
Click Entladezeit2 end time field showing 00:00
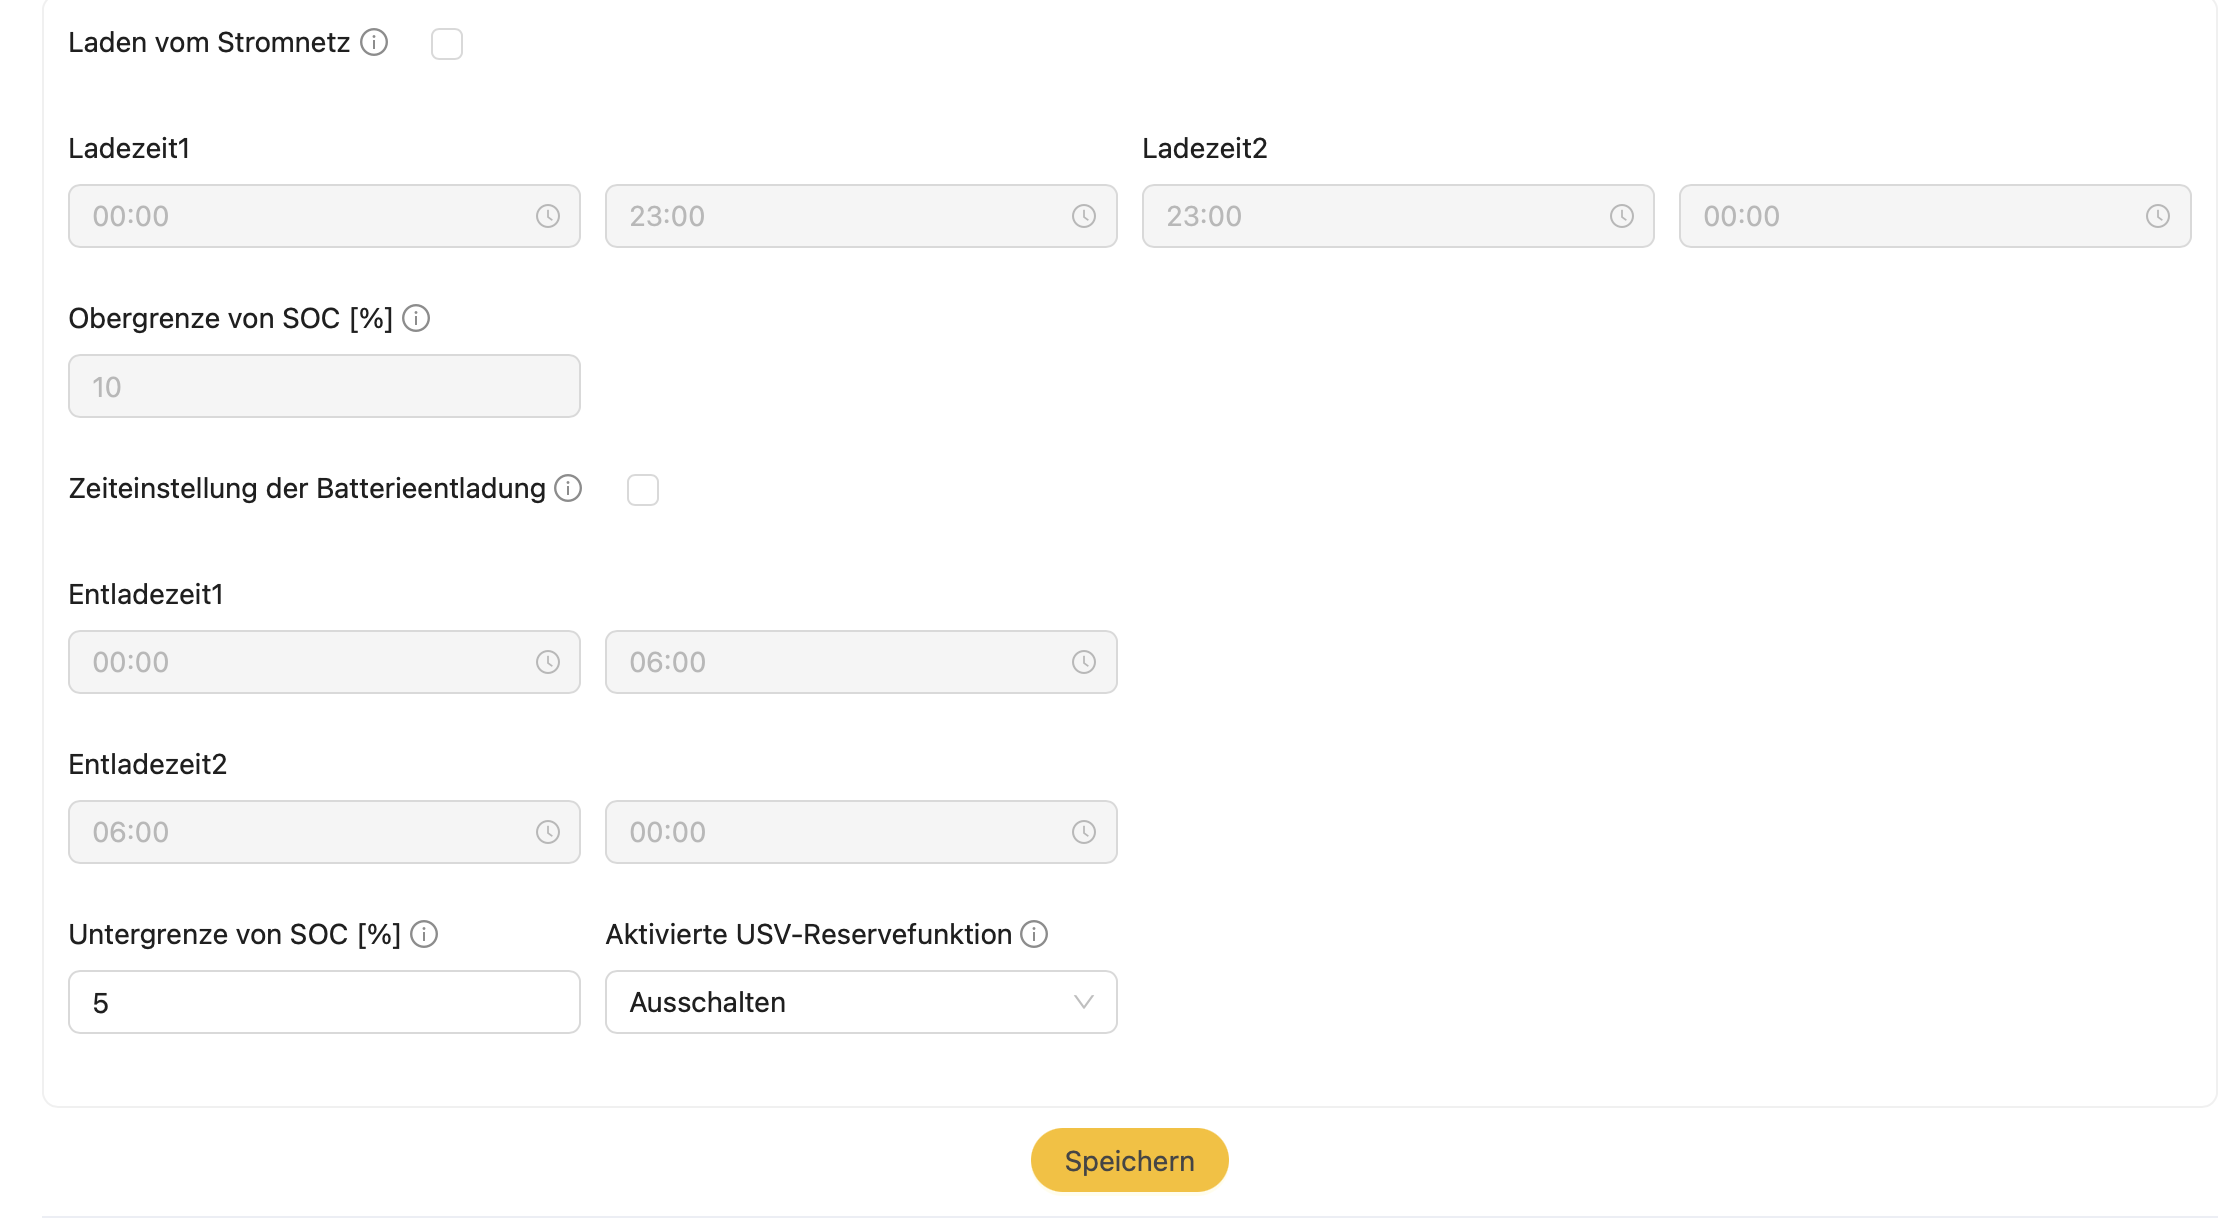click(x=840, y=832)
